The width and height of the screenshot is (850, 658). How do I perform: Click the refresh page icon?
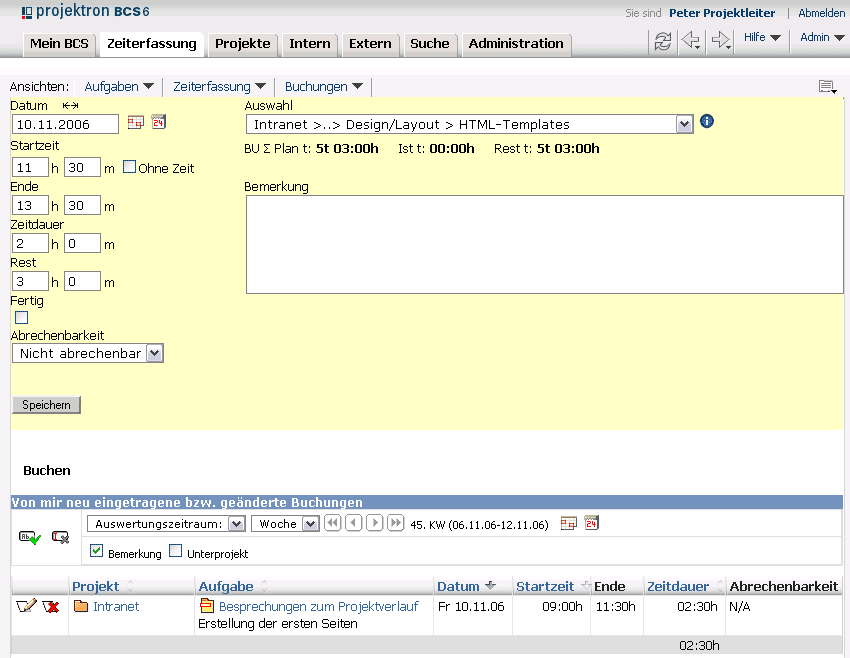tap(662, 41)
